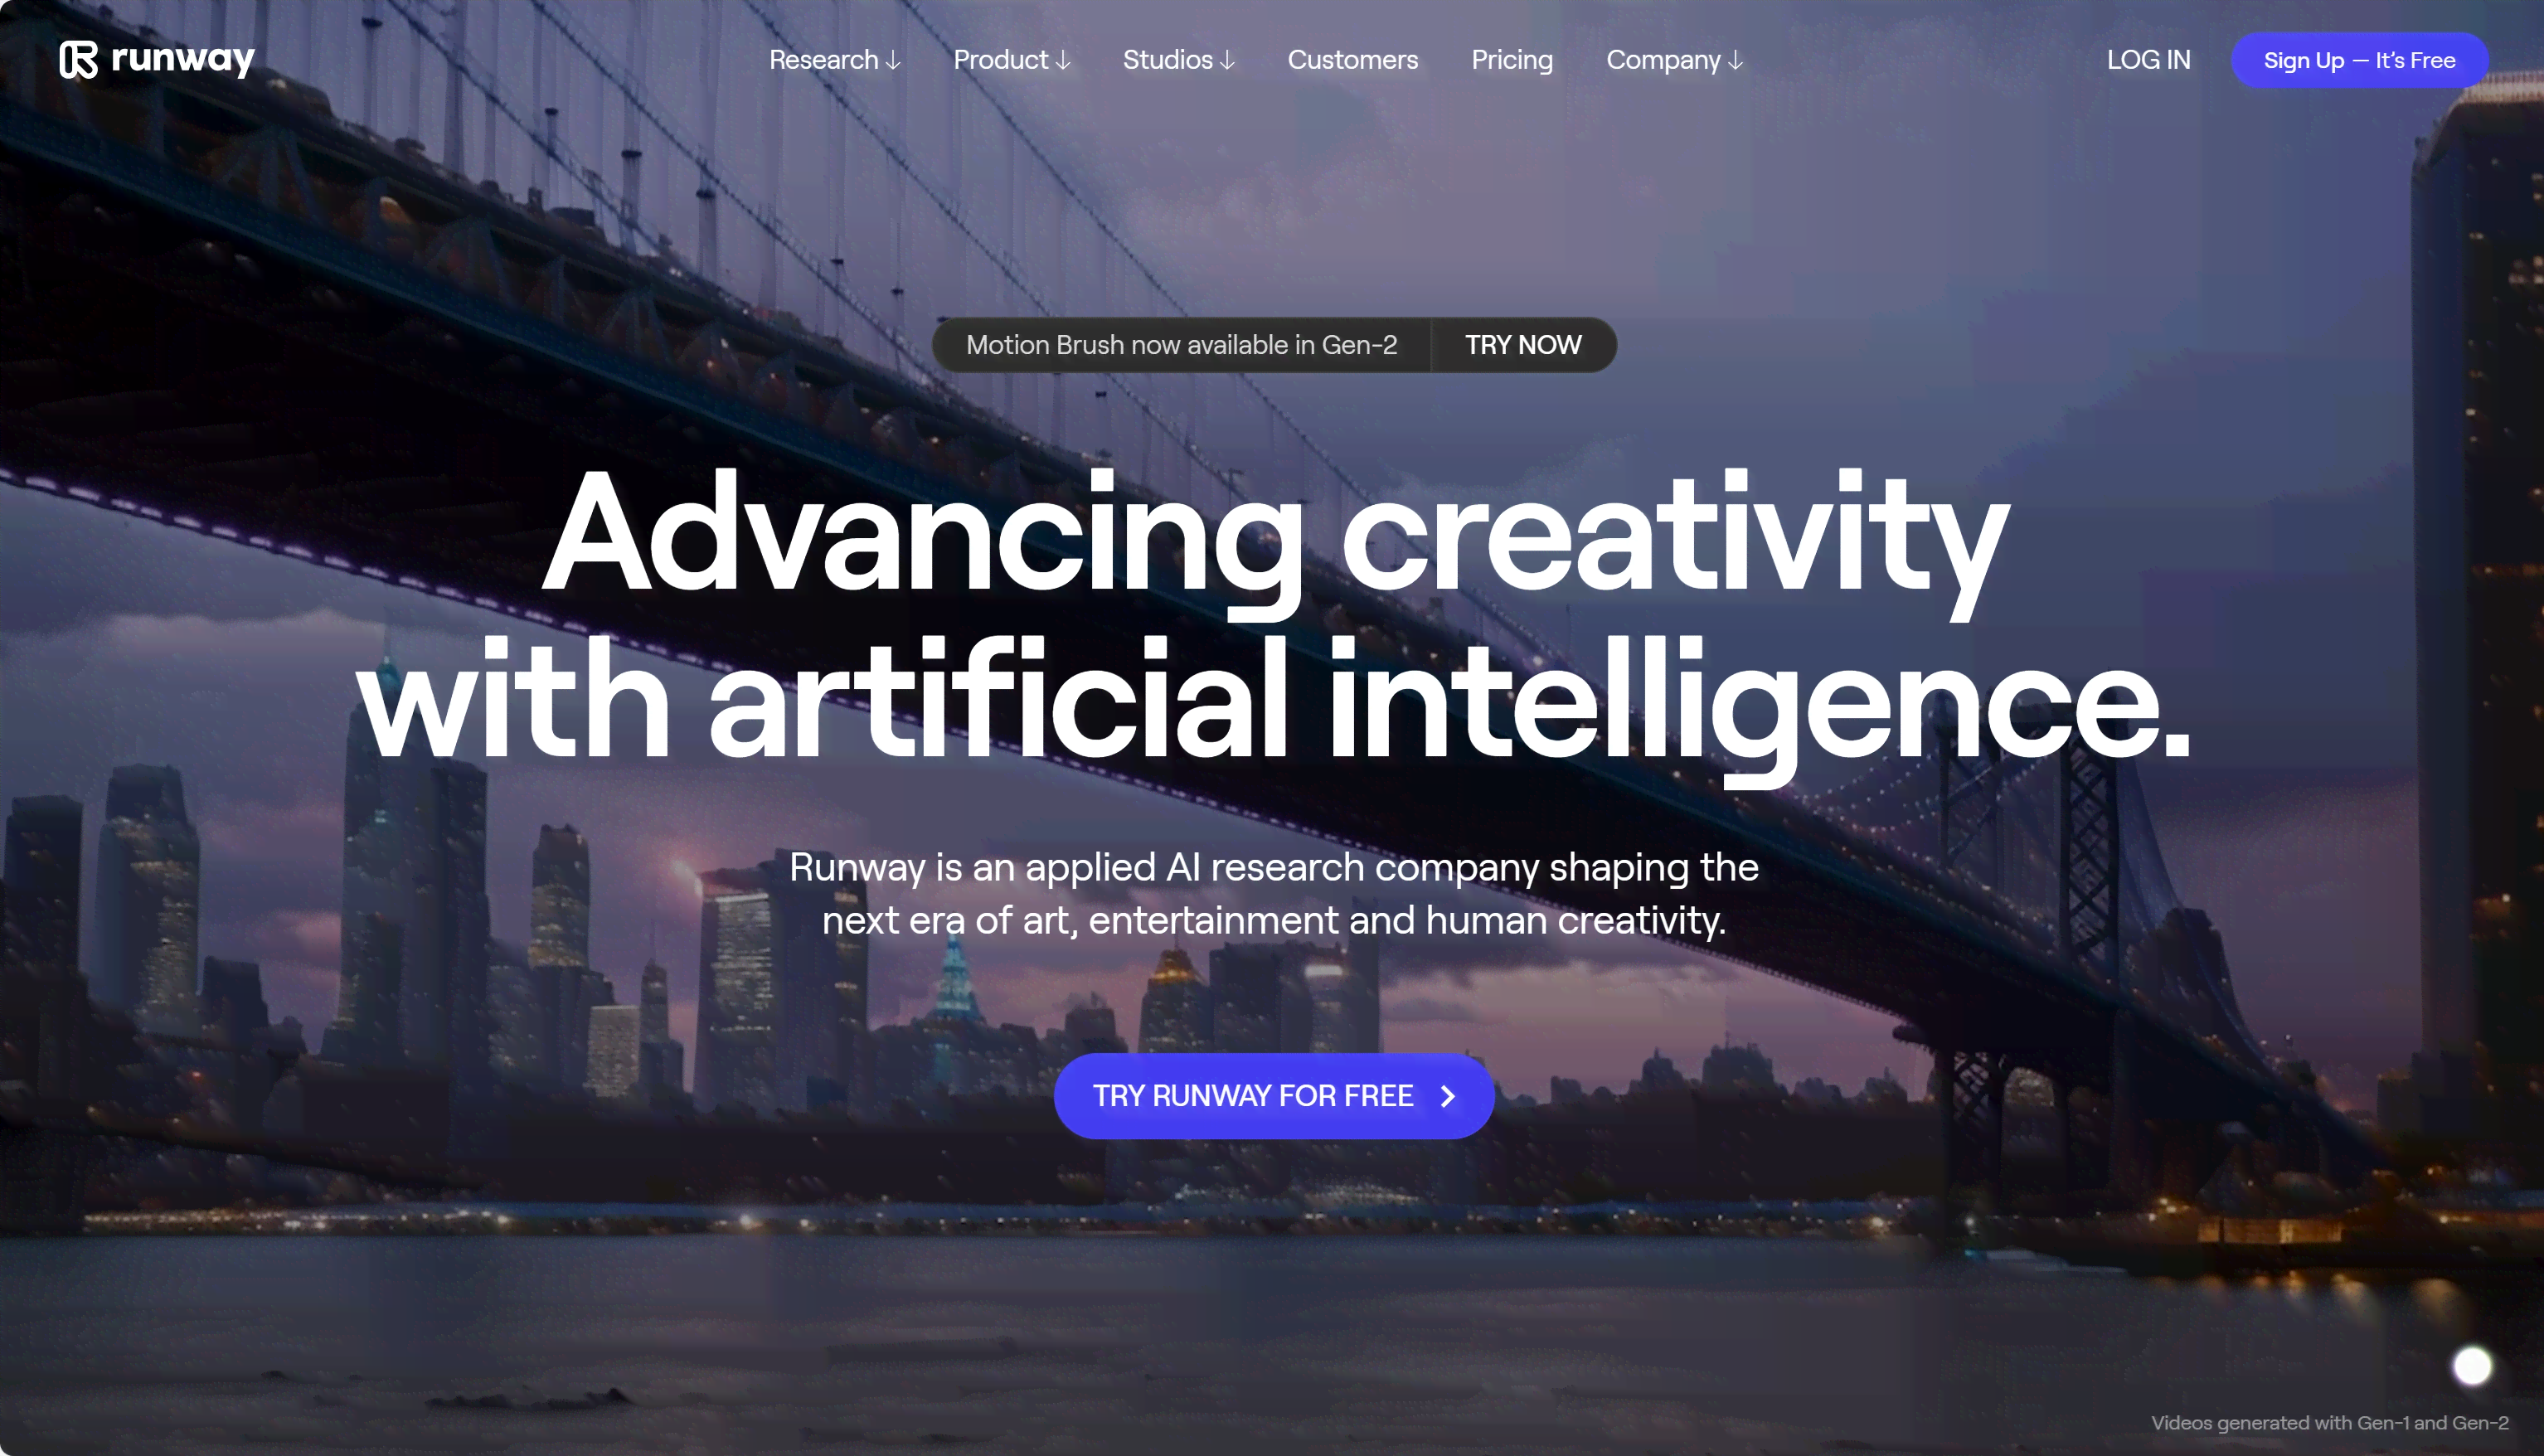
Task: Click the Research menu dropdown arrow
Action: (x=895, y=60)
